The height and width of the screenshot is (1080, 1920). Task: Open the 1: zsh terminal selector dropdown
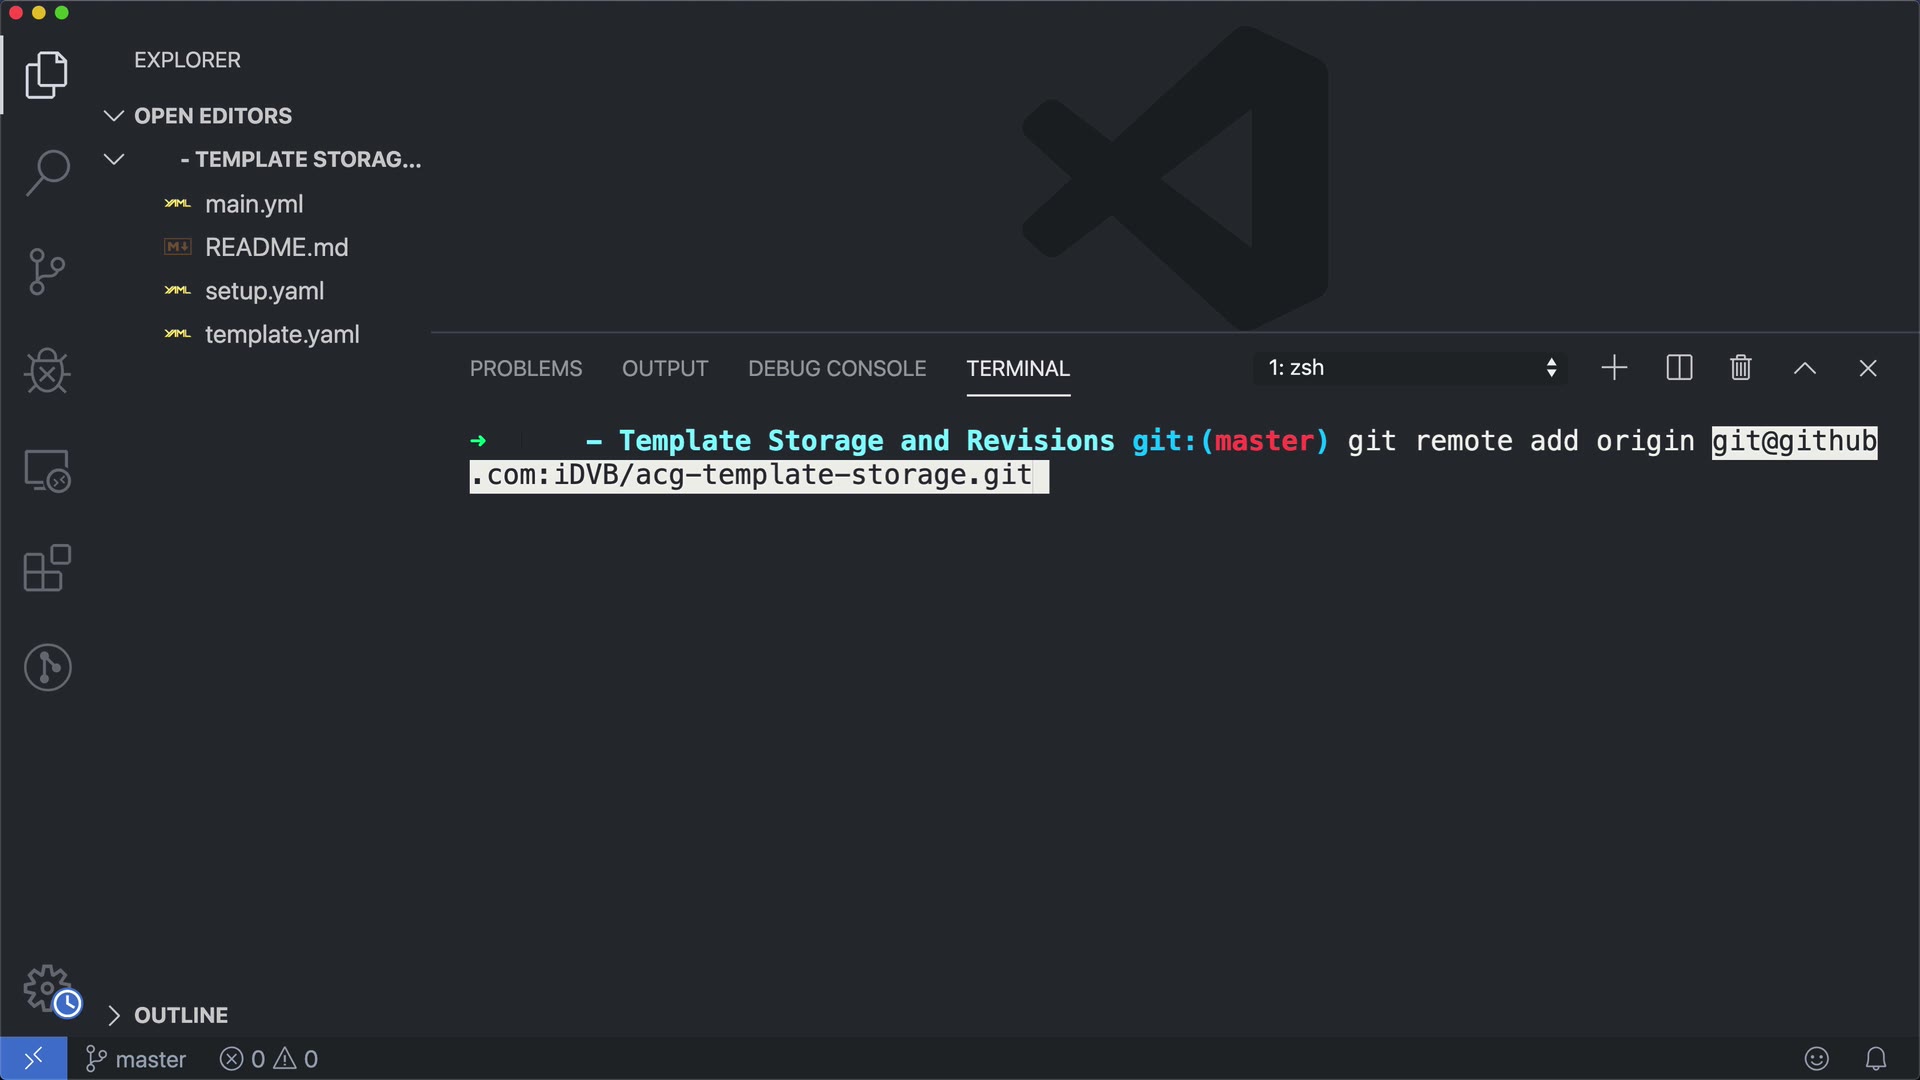(x=1410, y=368)
